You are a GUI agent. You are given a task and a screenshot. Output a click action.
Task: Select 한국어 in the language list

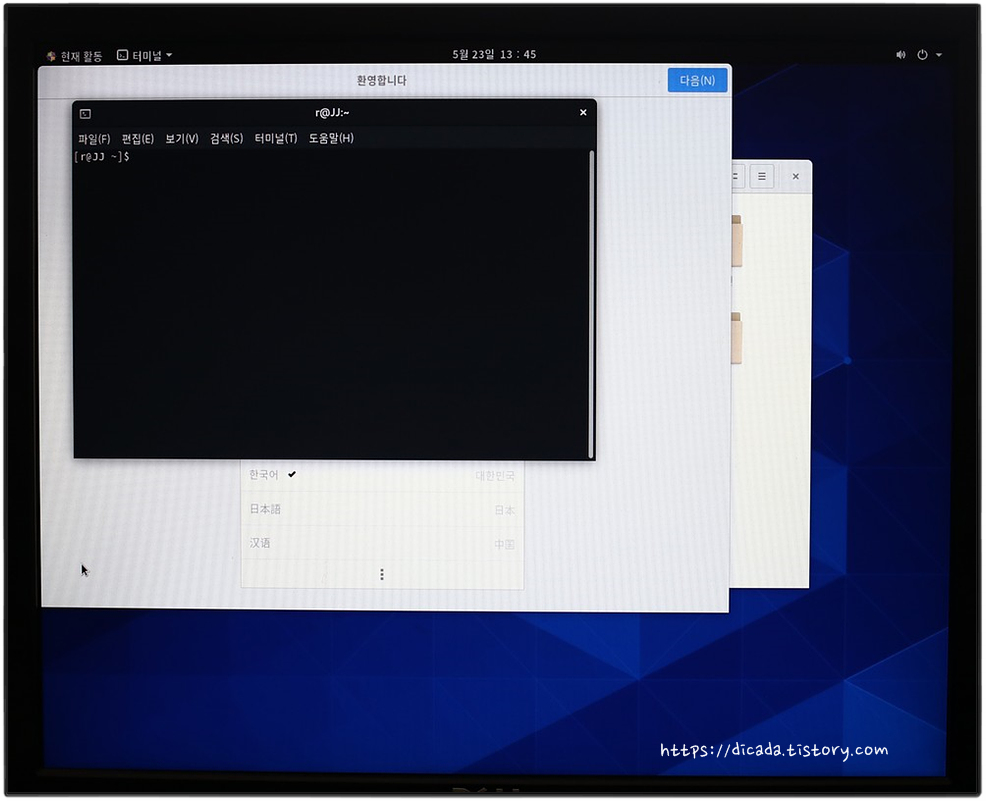(x=382, y=475)
